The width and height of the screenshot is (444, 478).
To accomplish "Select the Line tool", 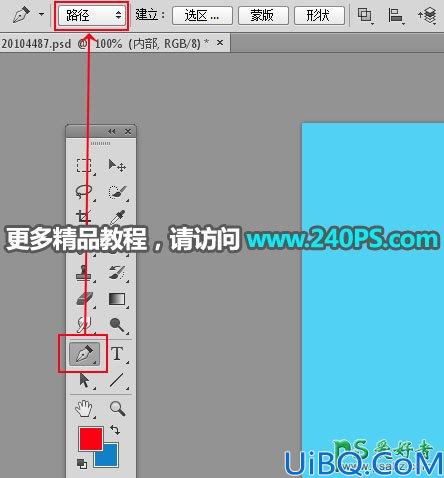I will coord(117,381).
